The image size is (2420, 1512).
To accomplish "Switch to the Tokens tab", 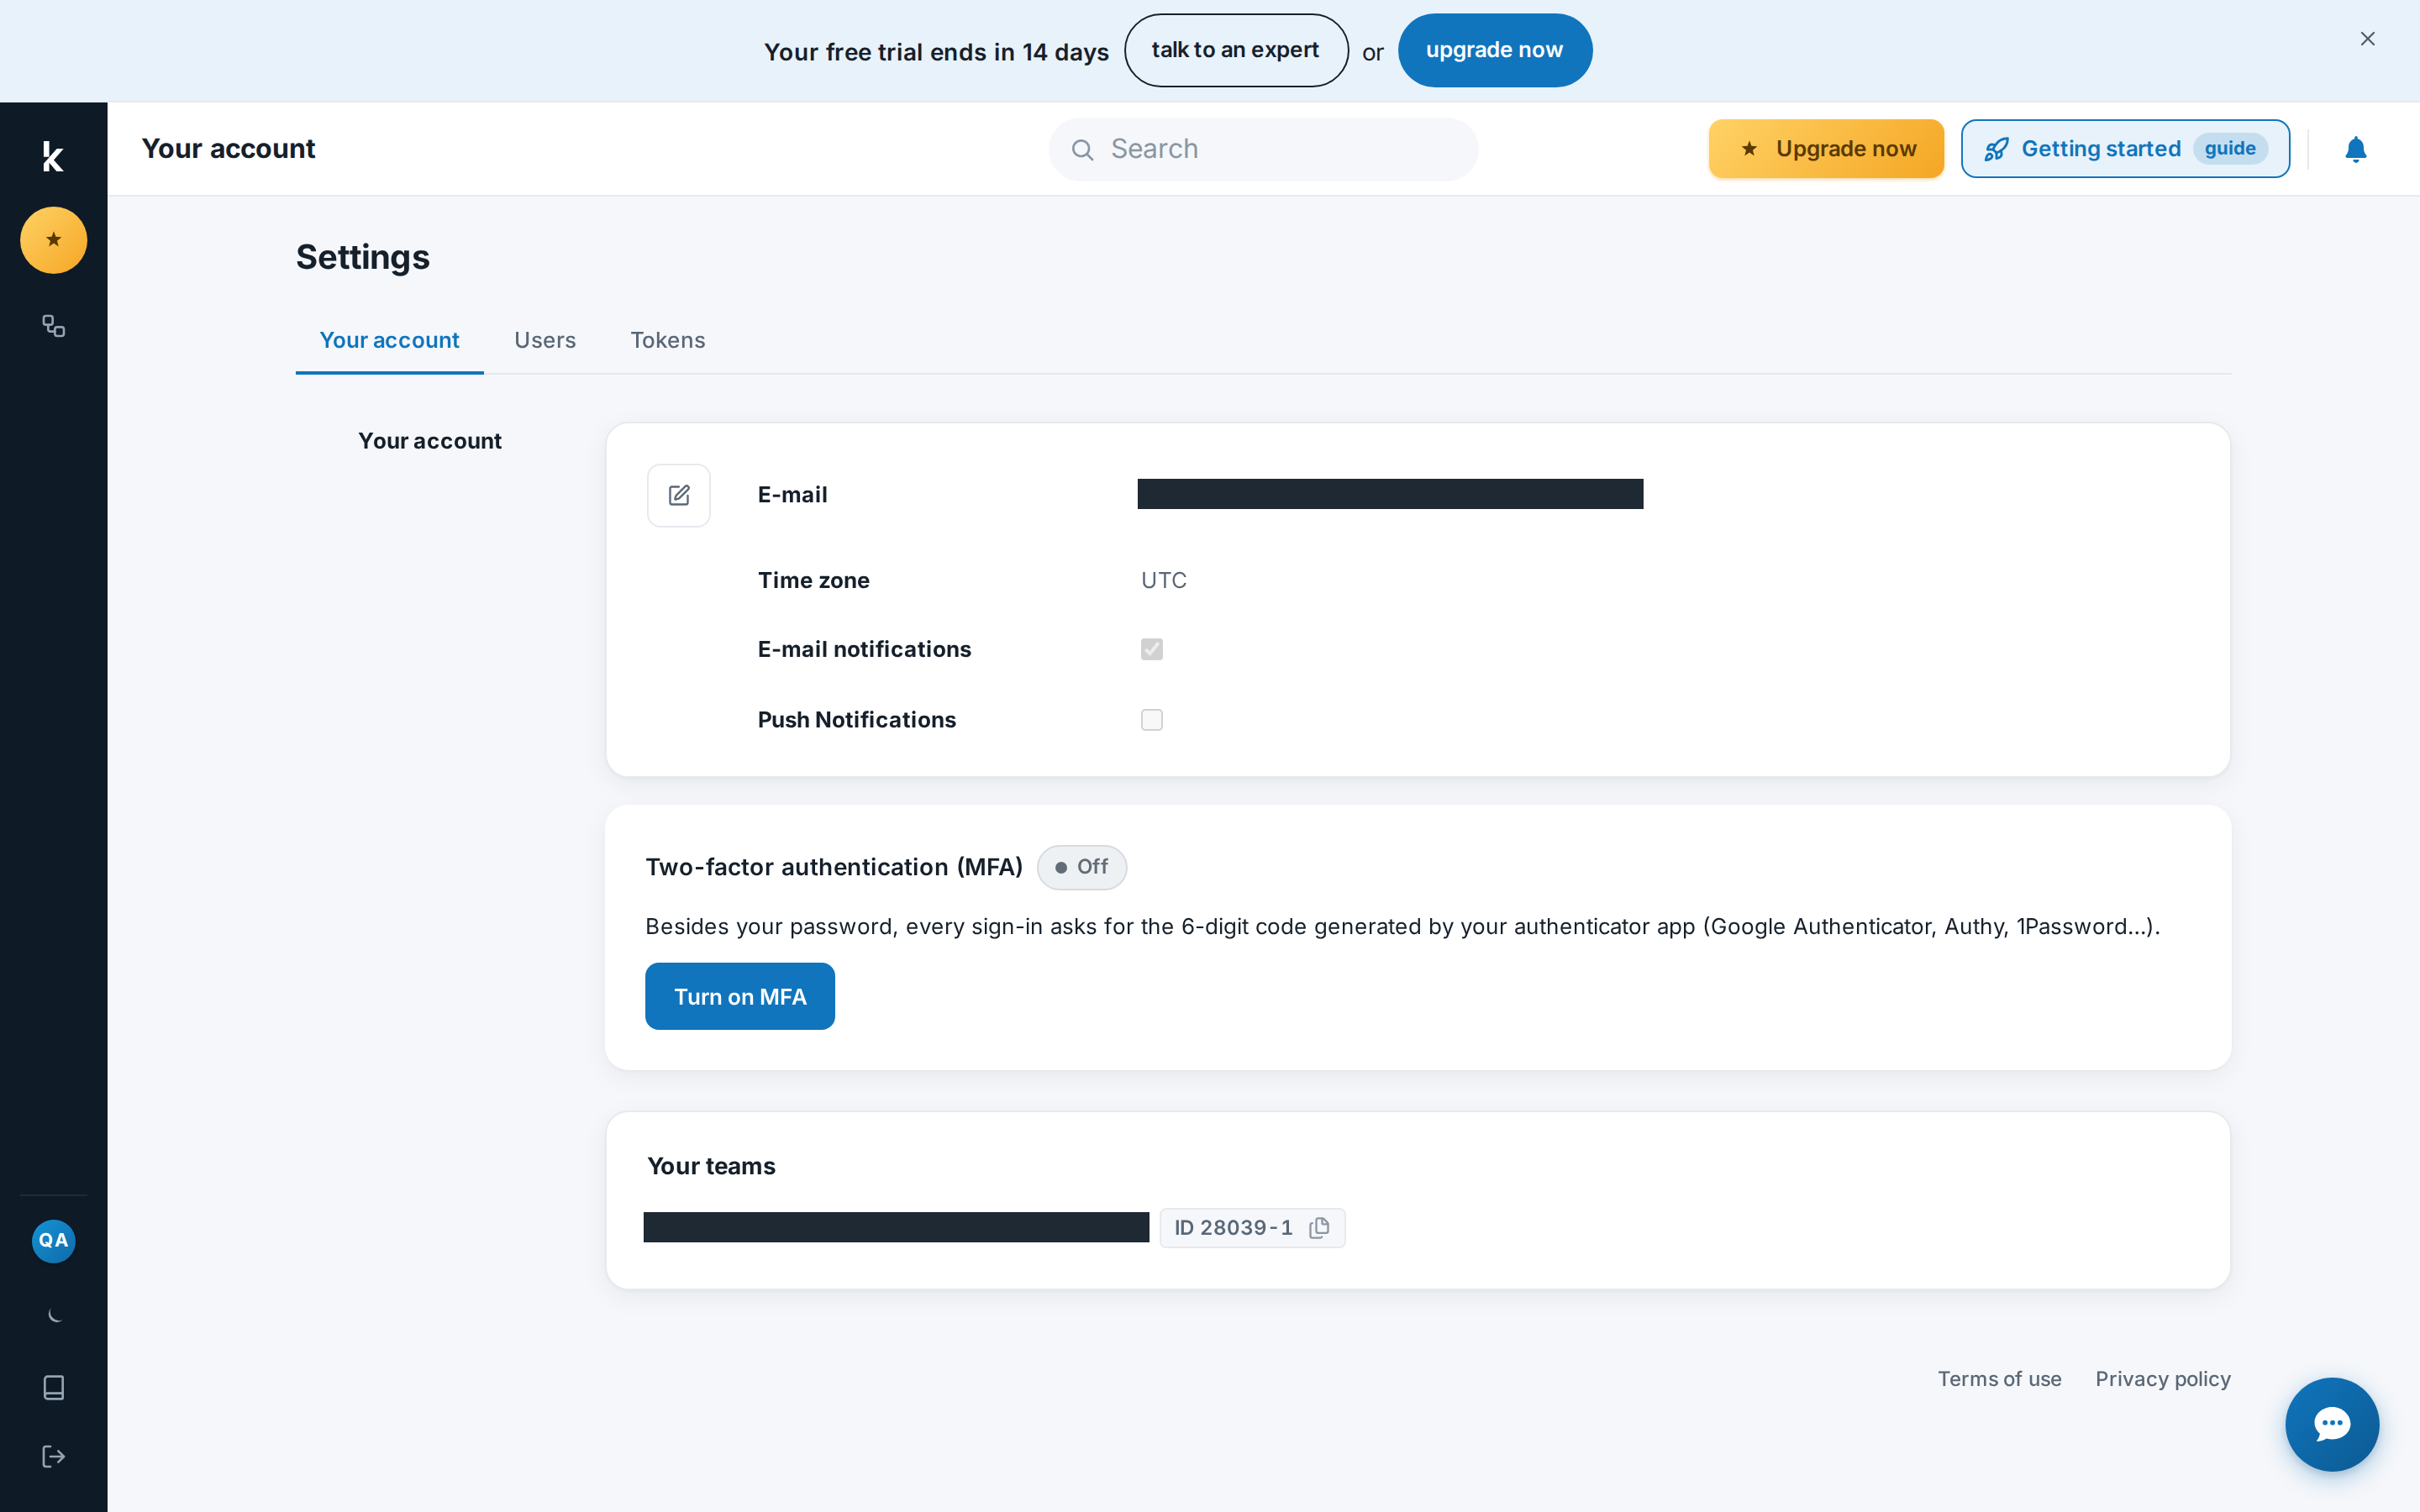I will point(668,340).
